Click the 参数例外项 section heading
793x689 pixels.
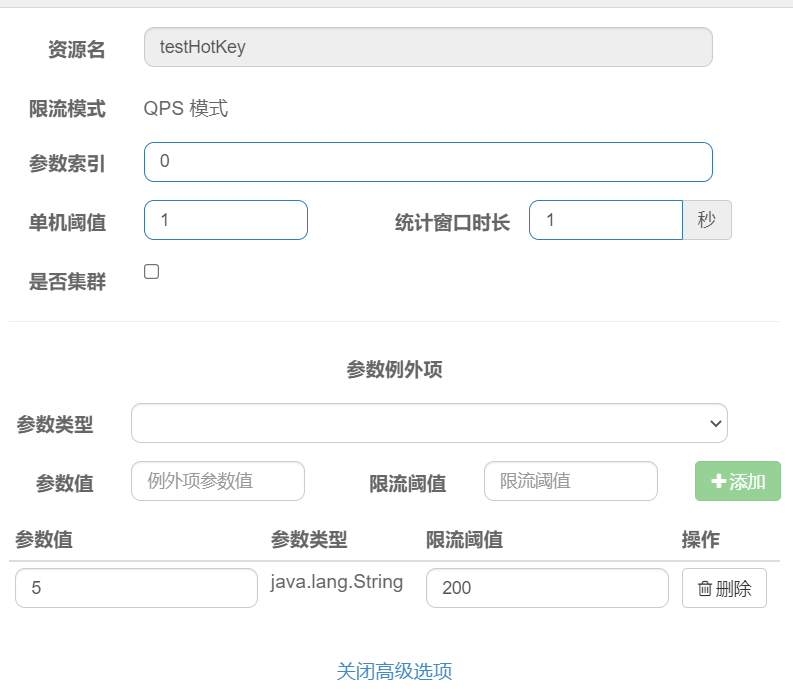394,369
